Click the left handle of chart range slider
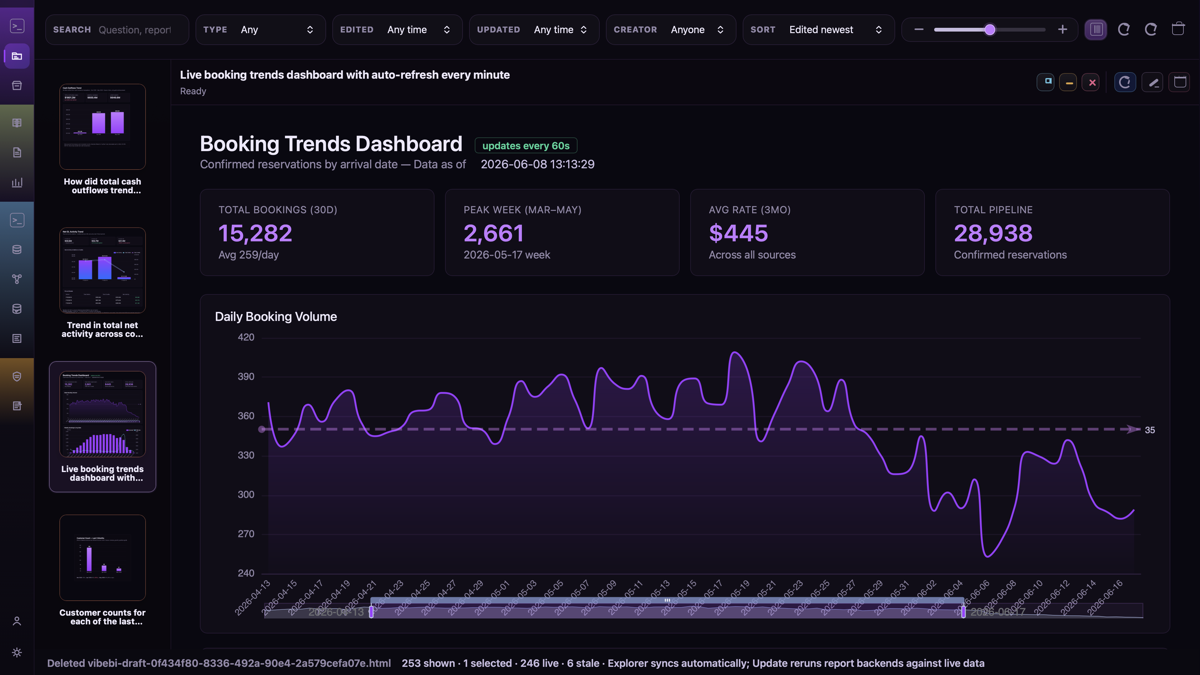 (x=372, y=611)
